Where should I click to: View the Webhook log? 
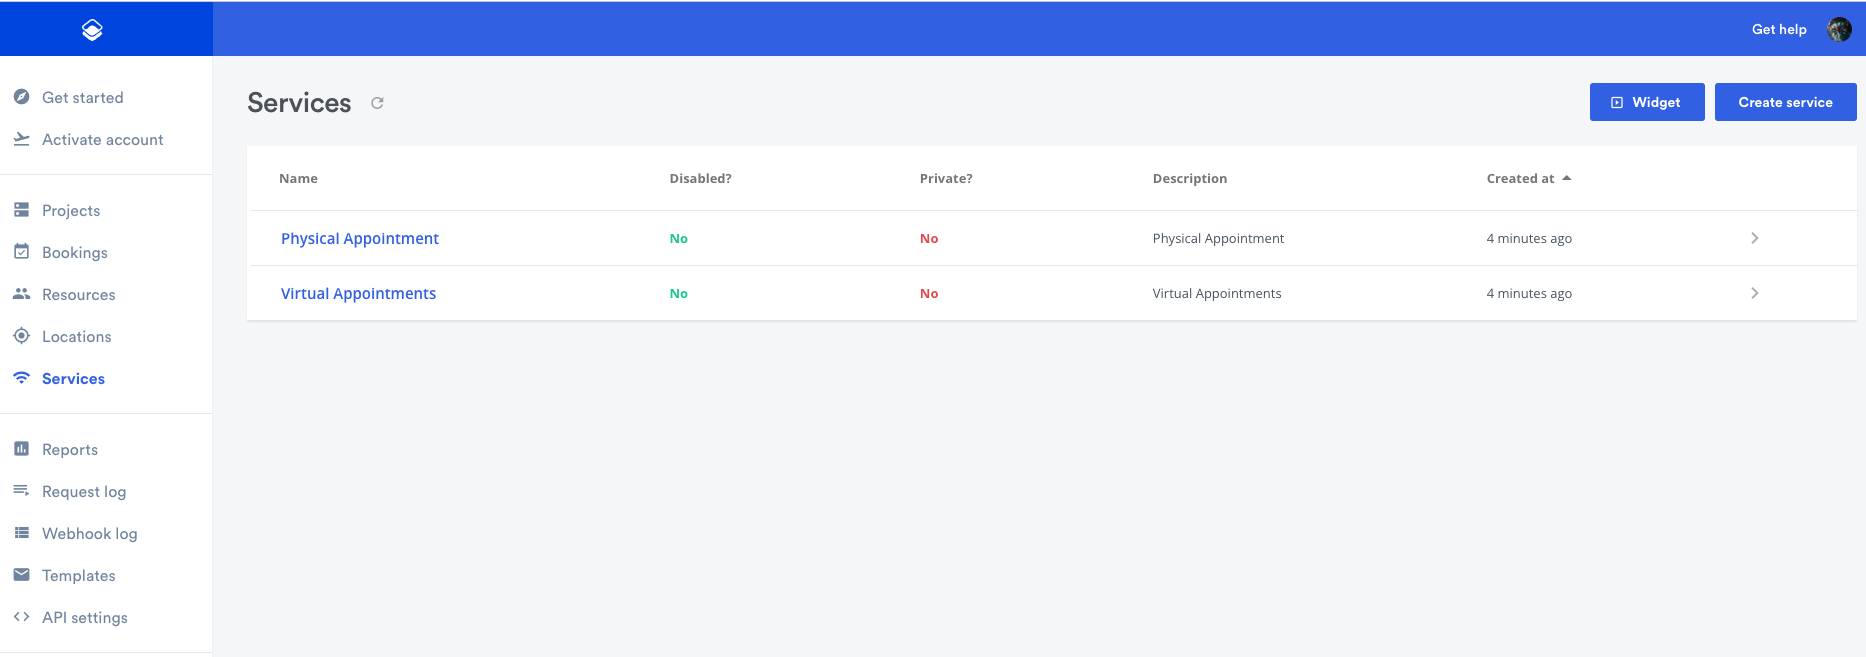pos(90,533)
